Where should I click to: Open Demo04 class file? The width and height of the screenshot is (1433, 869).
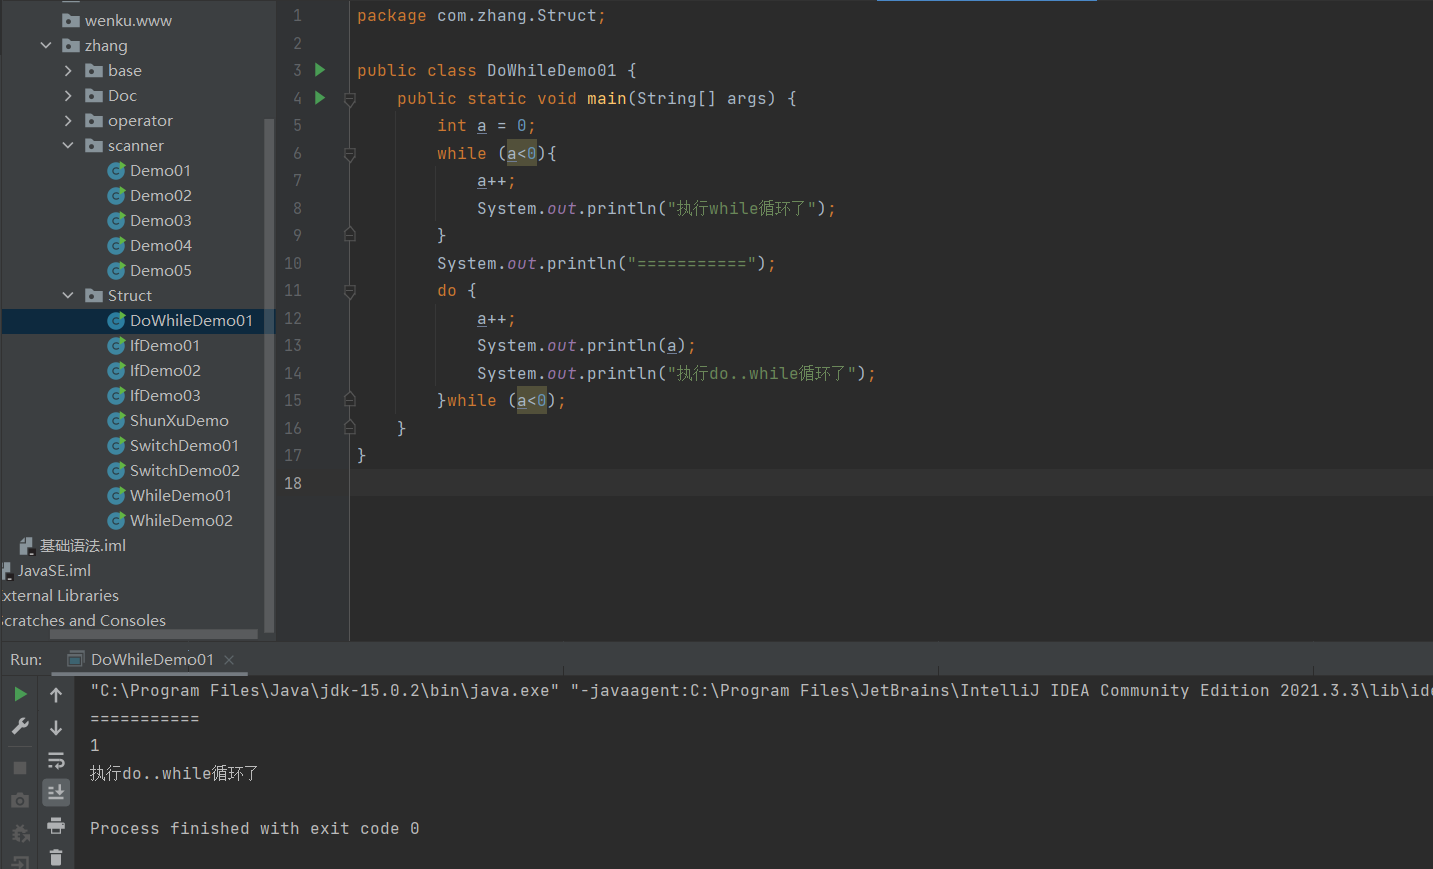pyautogui.click(x=160, y=245)
